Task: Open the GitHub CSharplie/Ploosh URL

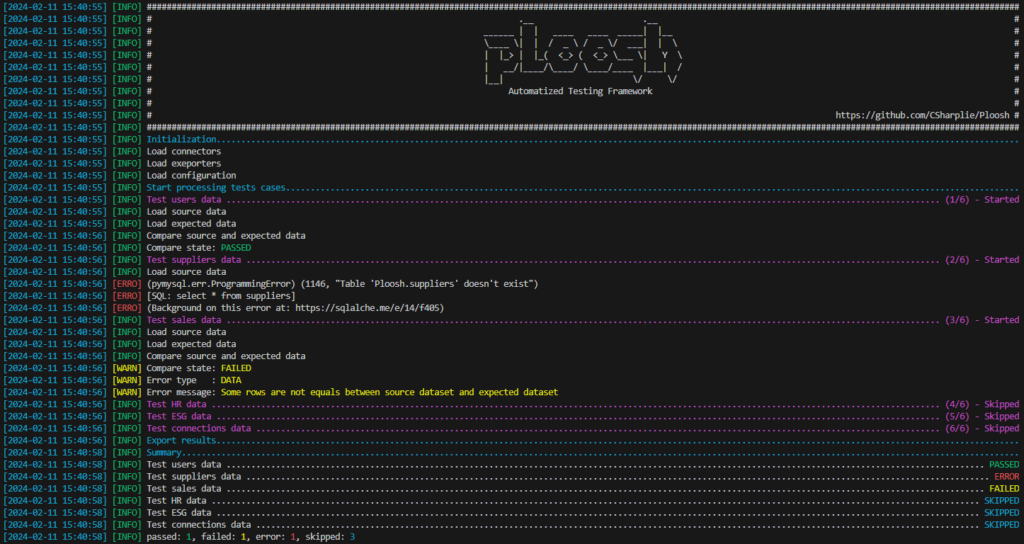Action: [922, 115]
